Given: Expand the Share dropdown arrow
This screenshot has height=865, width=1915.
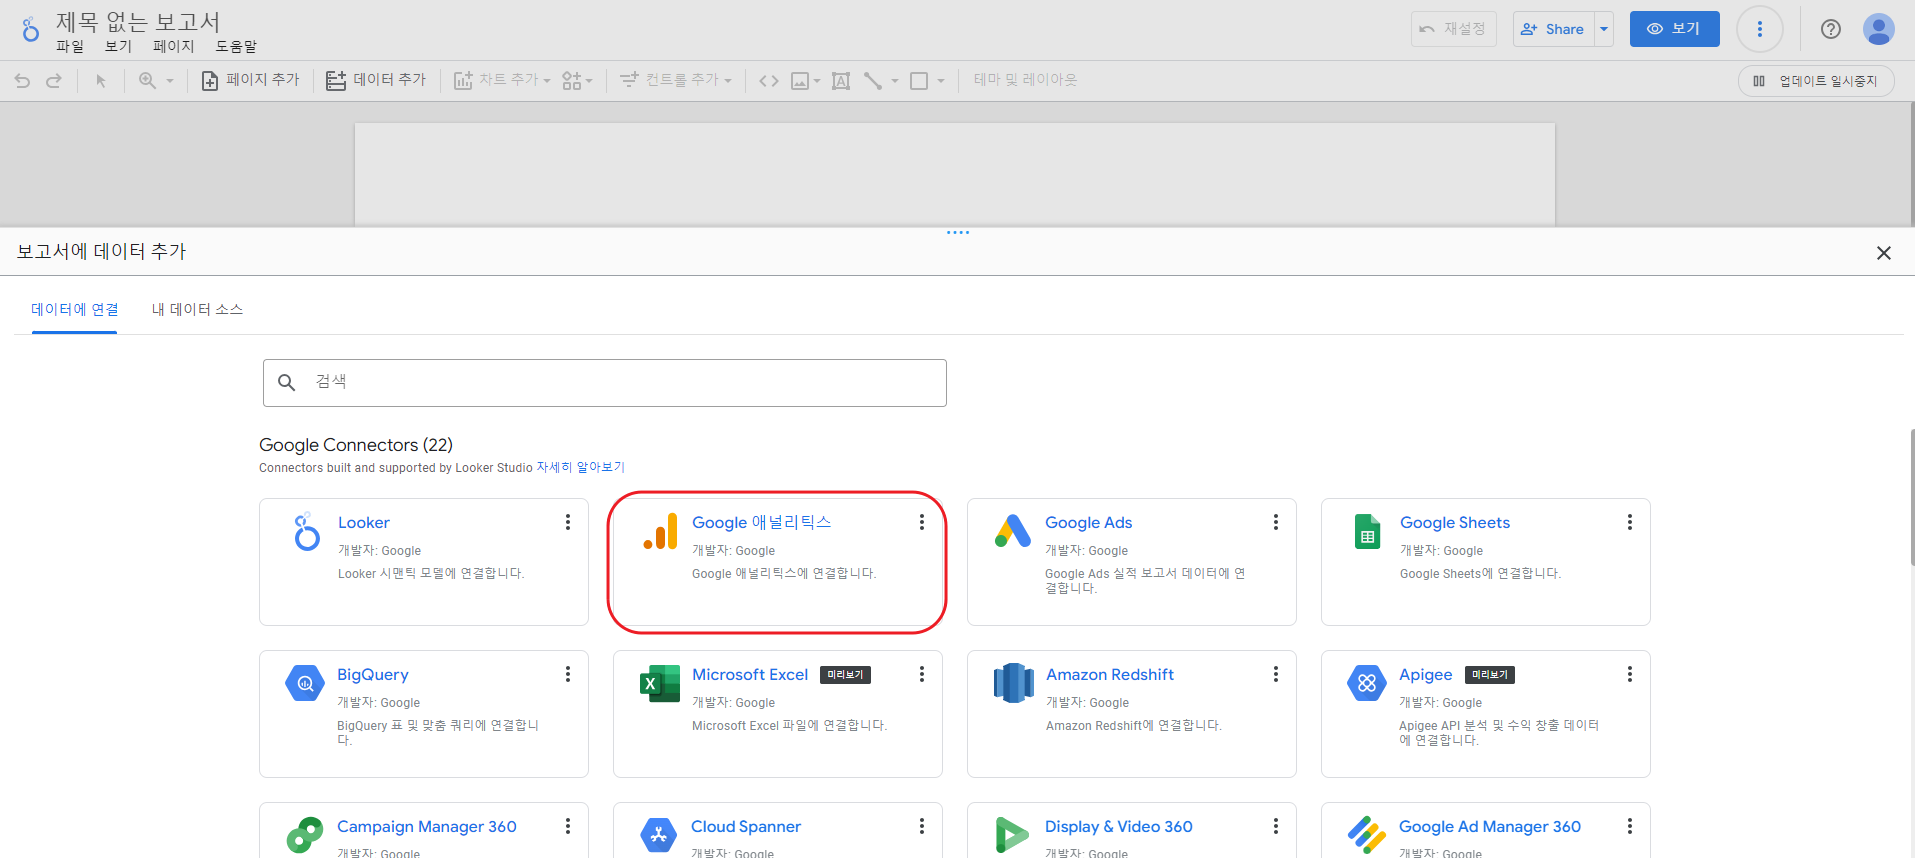Looking at the screenshot, I should pos(1604,29).
